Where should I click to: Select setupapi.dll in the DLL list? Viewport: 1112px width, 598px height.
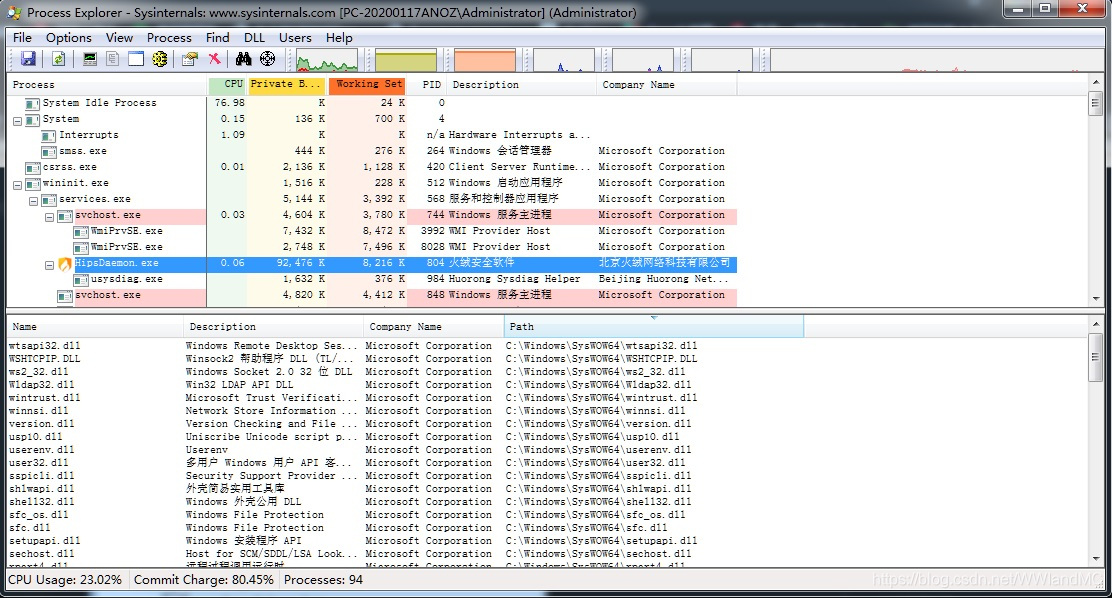click(44, 541)
